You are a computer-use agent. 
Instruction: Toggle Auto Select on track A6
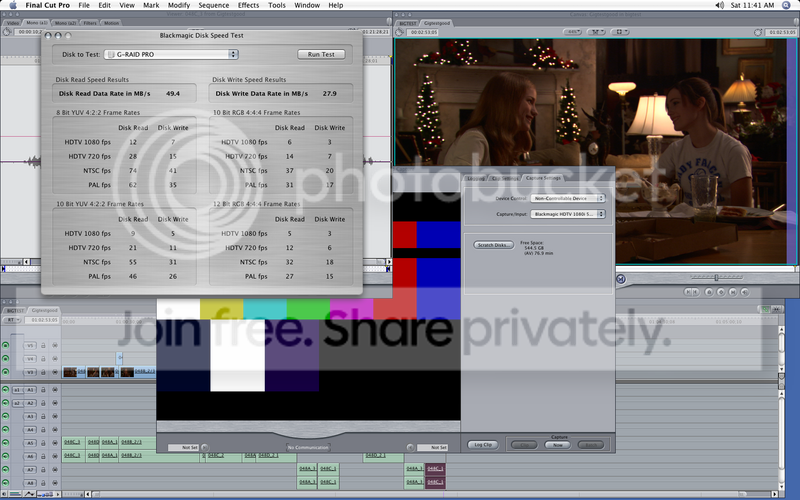[55, 456]
